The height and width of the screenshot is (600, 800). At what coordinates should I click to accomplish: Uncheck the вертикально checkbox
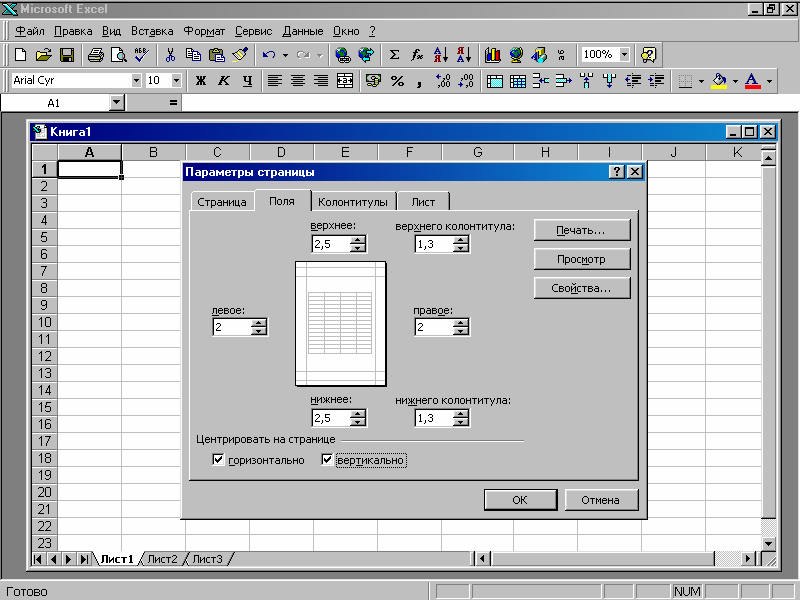click(327, 460)
